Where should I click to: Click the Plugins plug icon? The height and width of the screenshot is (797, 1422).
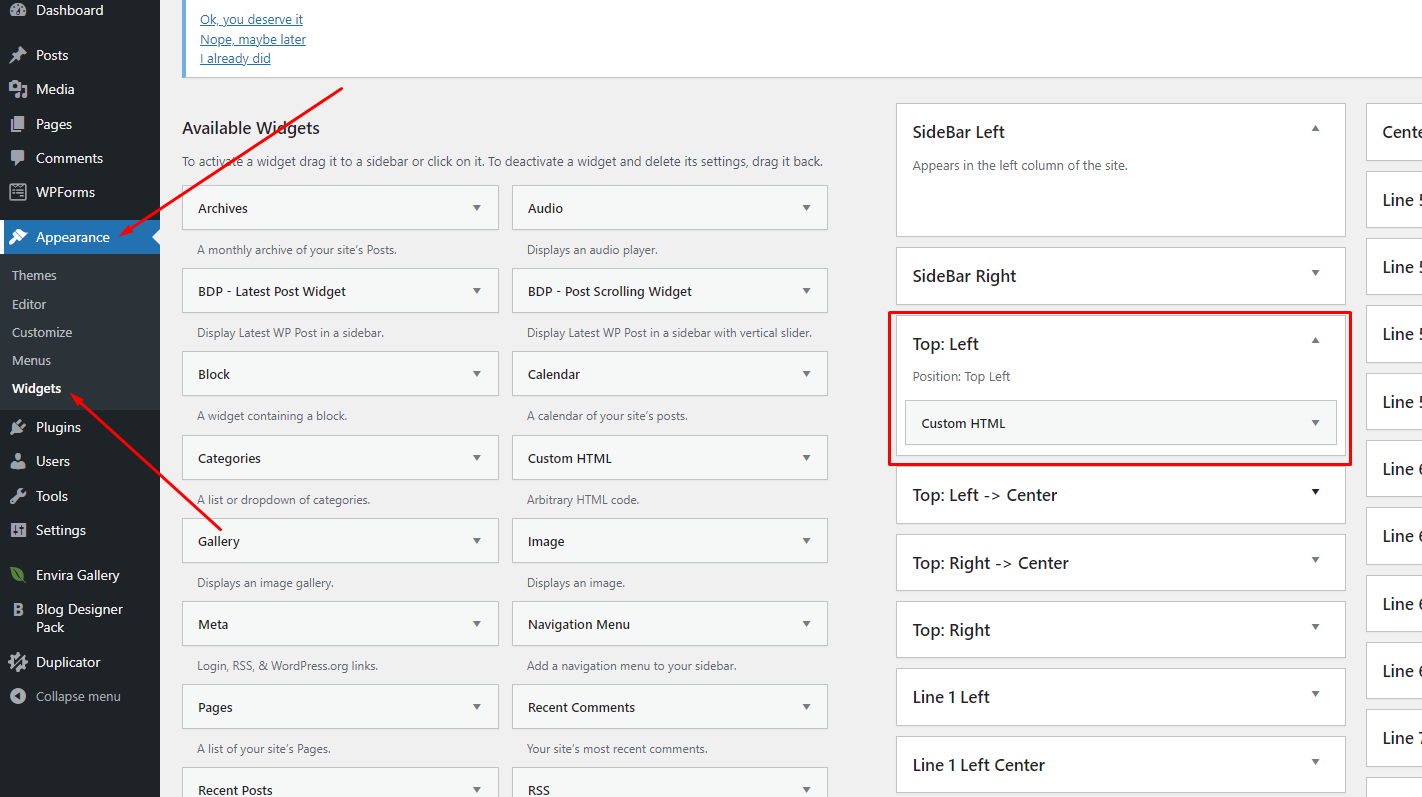pos(18,427)
